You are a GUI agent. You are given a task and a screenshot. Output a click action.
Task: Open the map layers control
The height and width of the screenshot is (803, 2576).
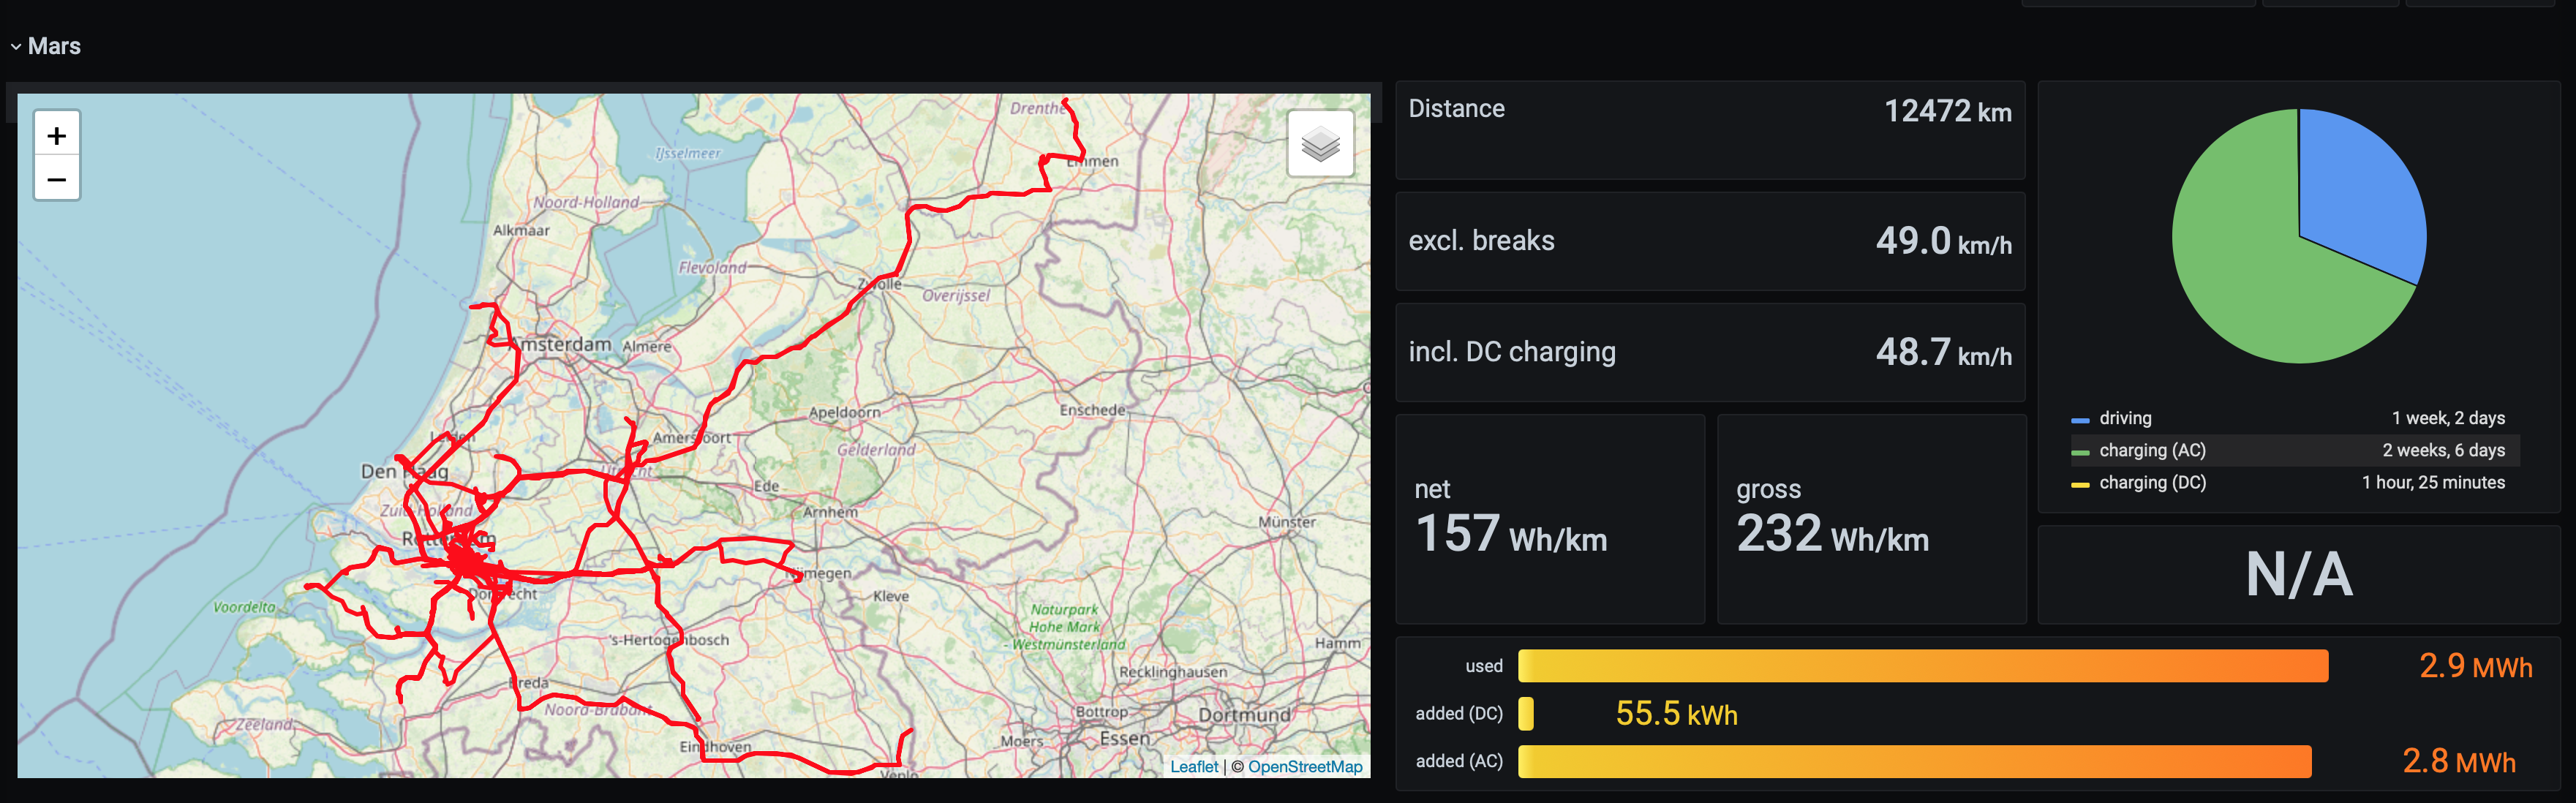(x=1320, y=144)
